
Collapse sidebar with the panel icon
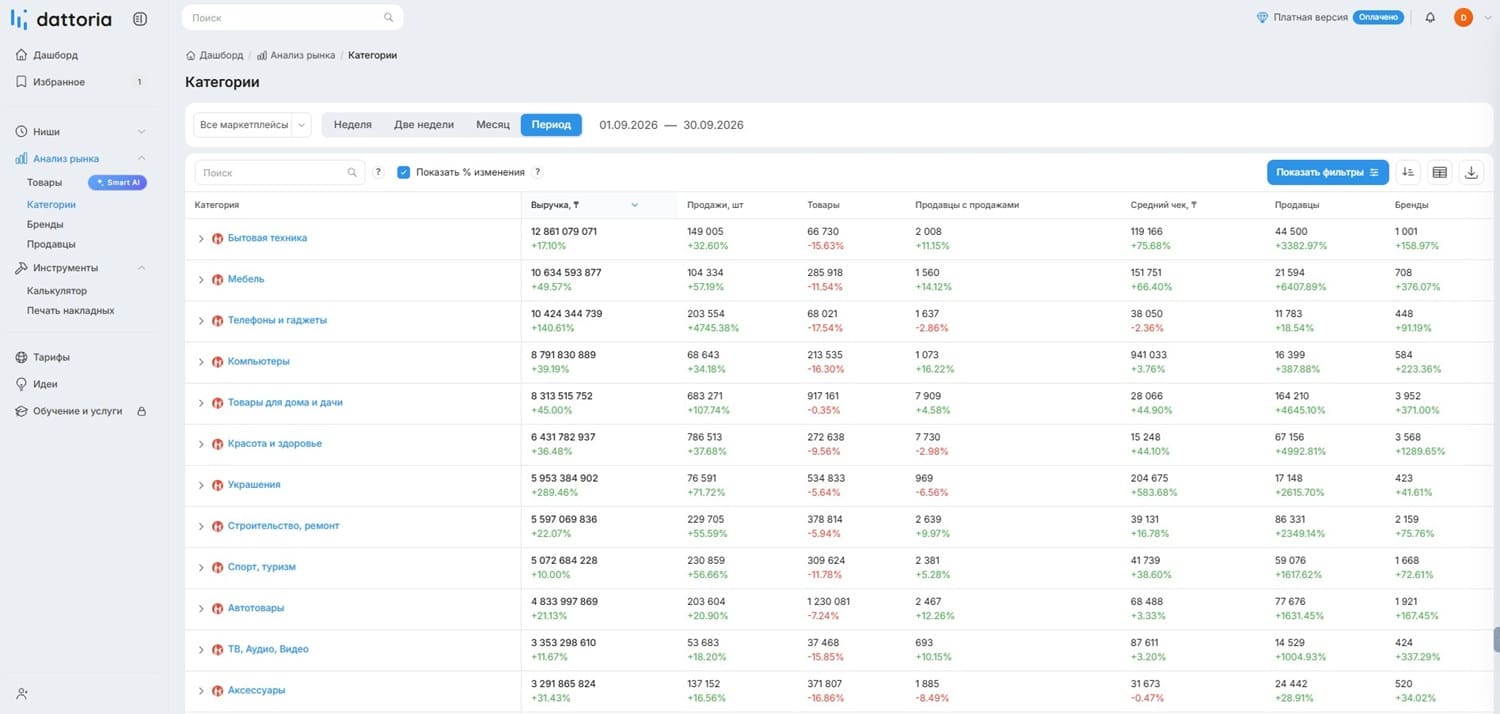(140, 19)
